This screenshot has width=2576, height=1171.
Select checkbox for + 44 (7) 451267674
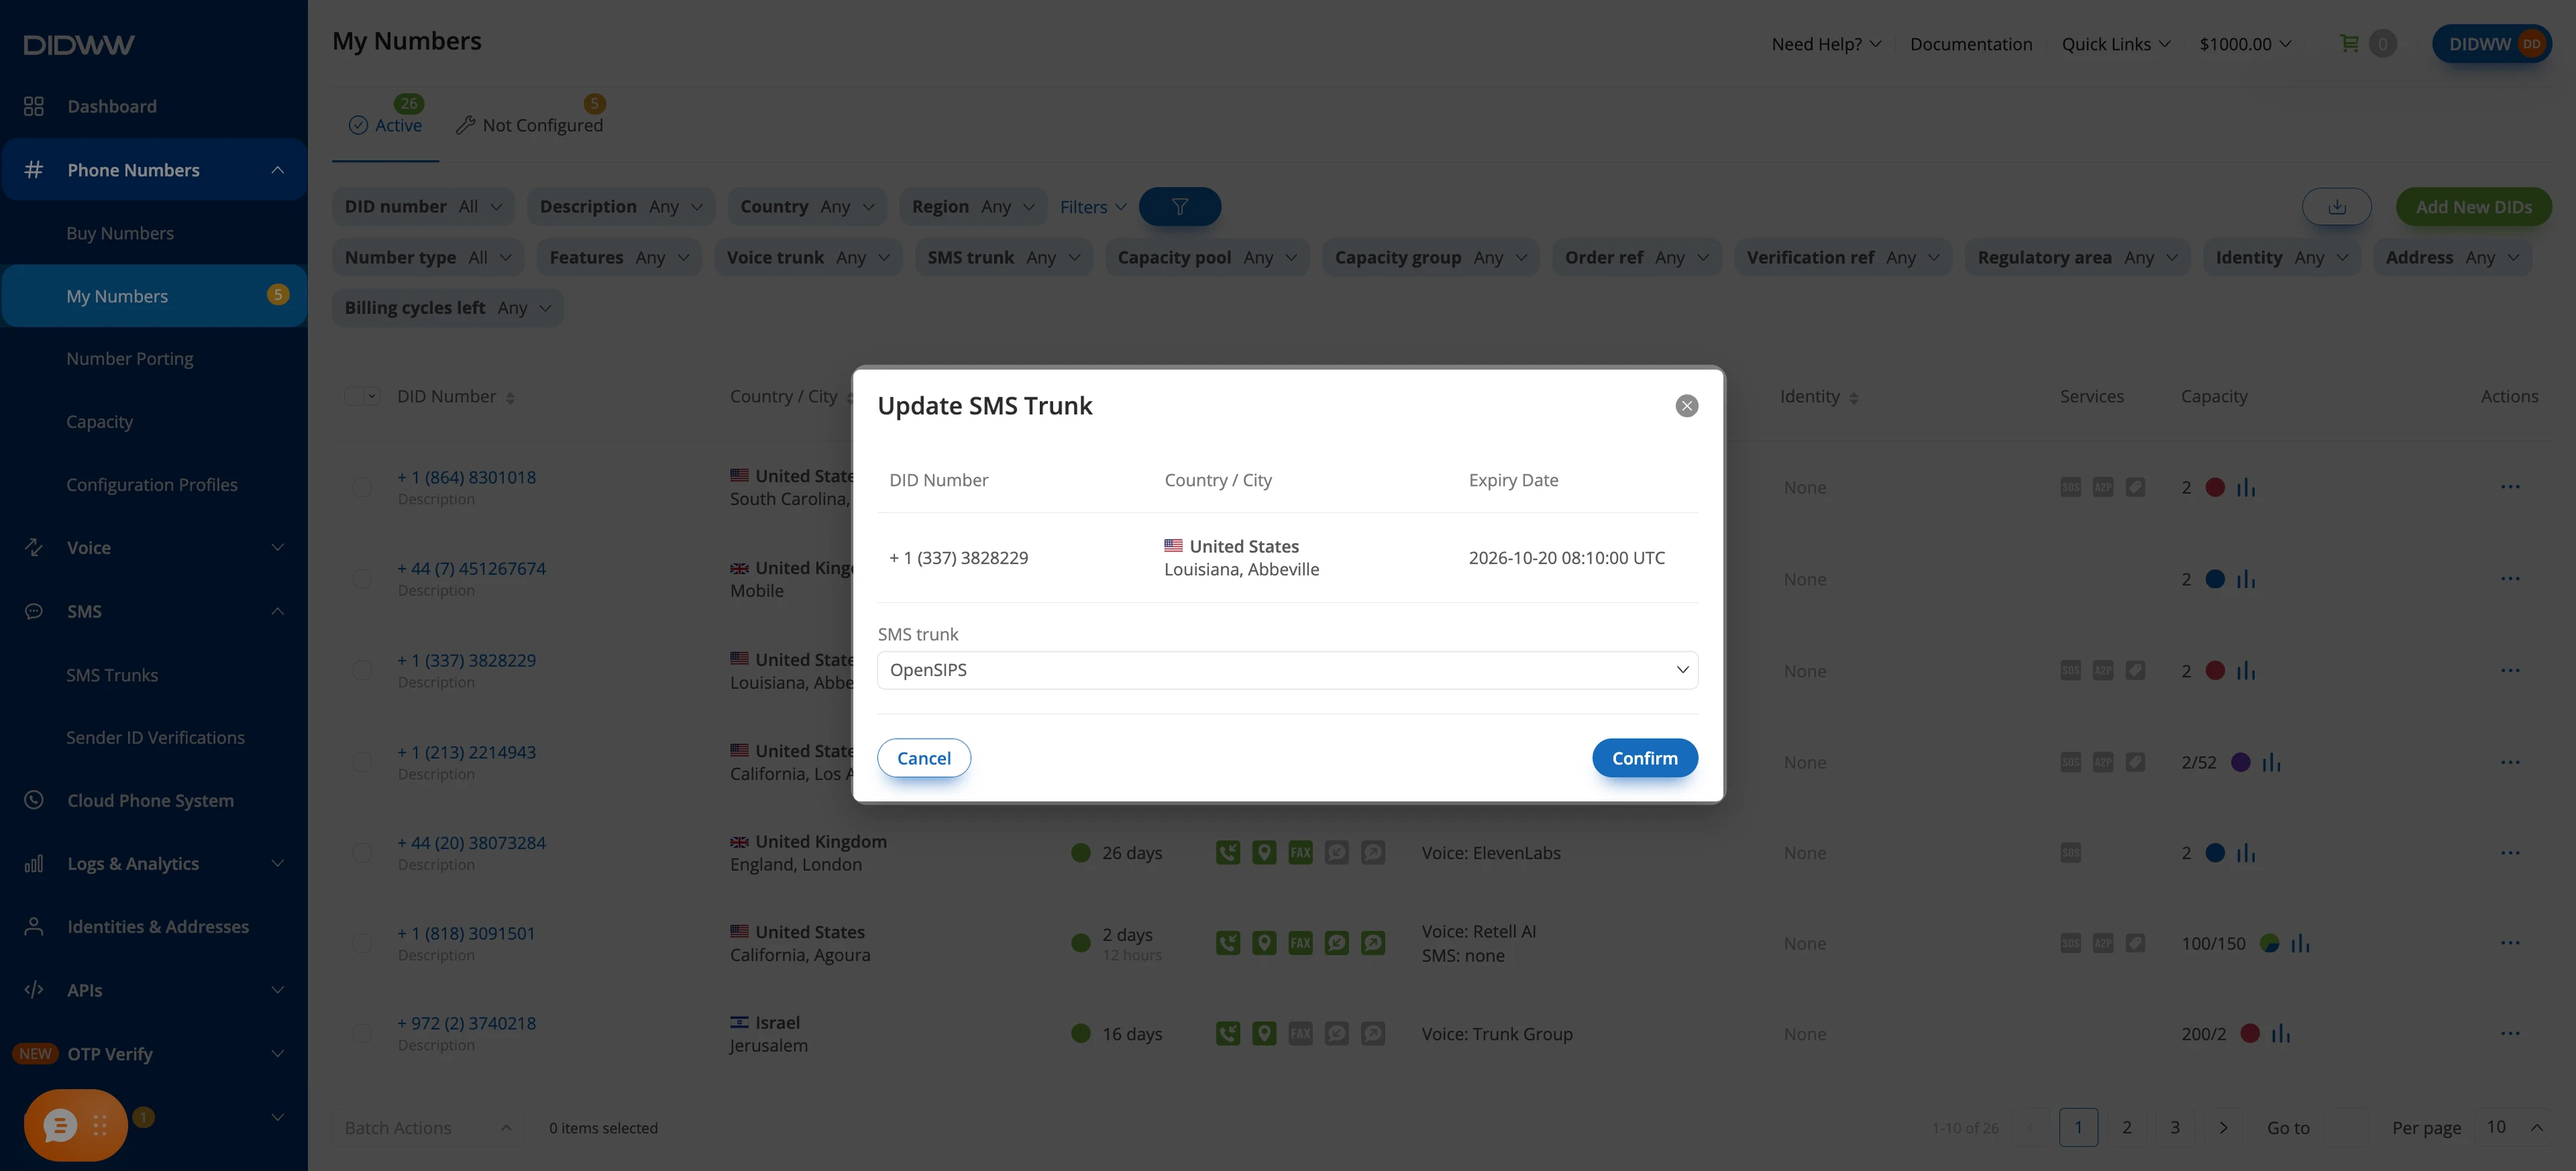click(x=362, y=579)
